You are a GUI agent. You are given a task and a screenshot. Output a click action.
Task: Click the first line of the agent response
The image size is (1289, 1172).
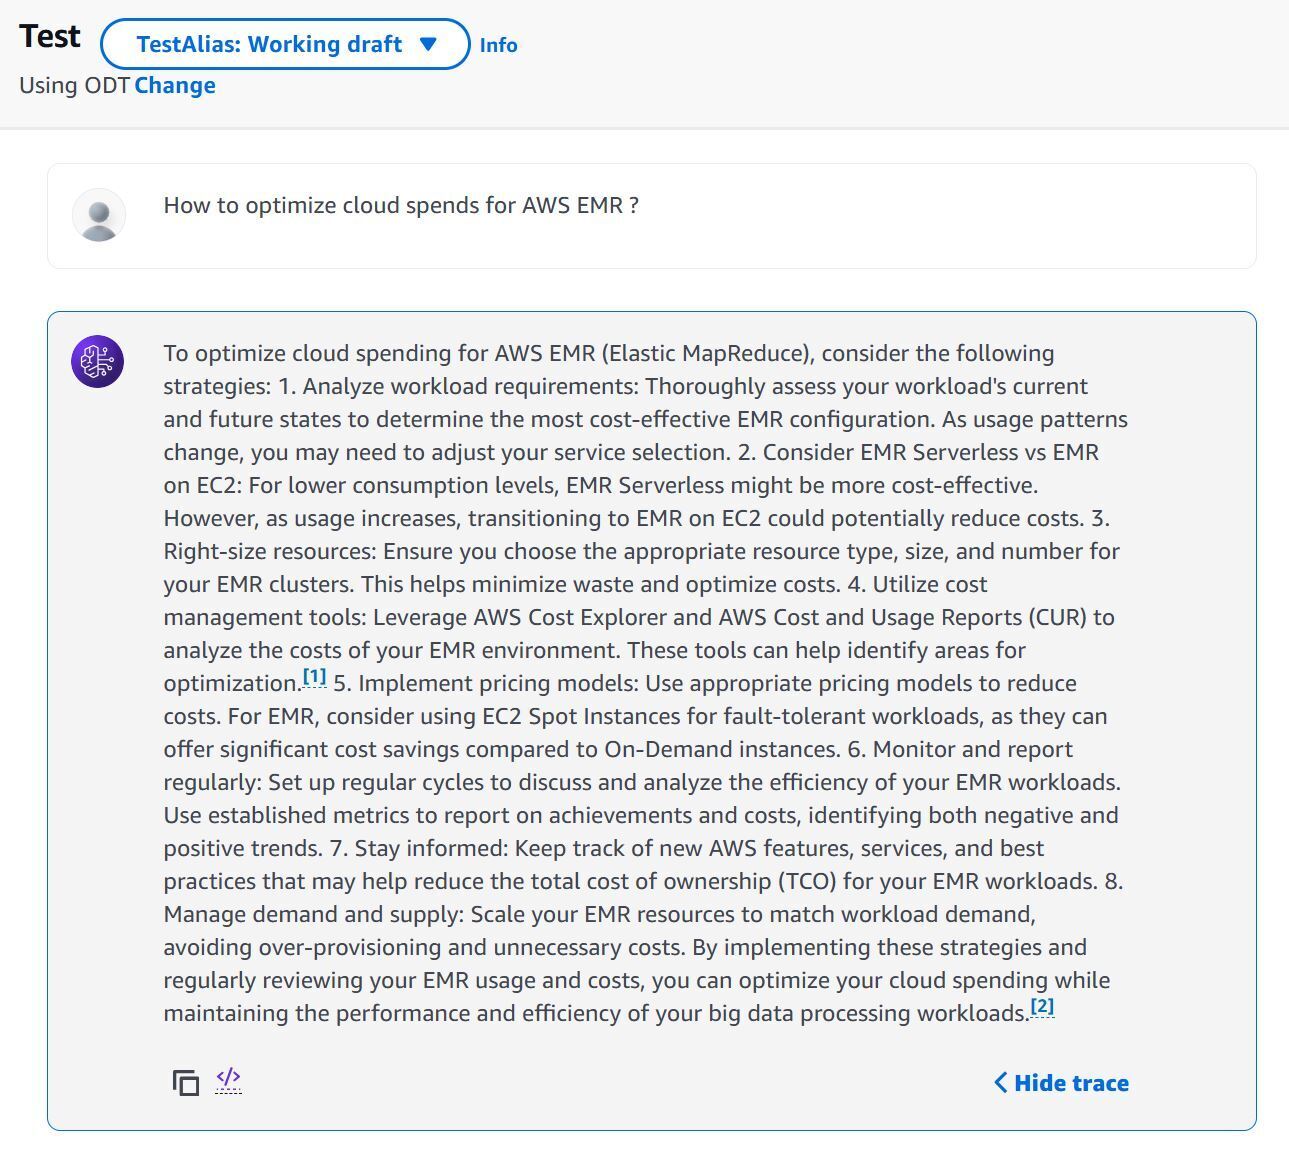609,353
